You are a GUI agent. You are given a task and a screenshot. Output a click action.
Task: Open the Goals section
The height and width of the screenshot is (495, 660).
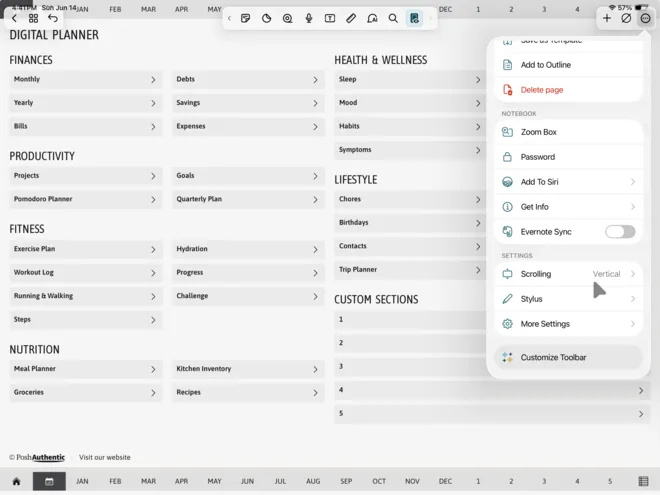pyautogui.click(x=248, y=176)
